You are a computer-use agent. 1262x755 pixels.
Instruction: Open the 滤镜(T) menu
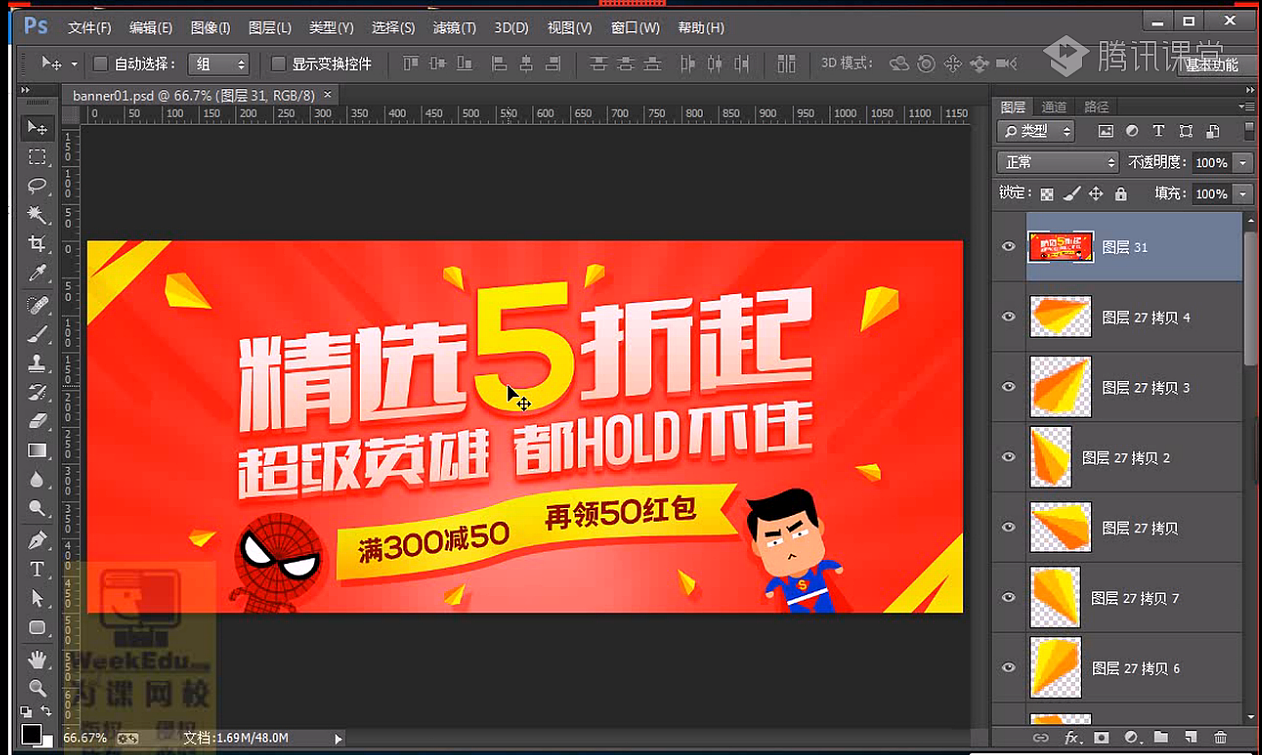pyautogui.click(x=454, y=28)
